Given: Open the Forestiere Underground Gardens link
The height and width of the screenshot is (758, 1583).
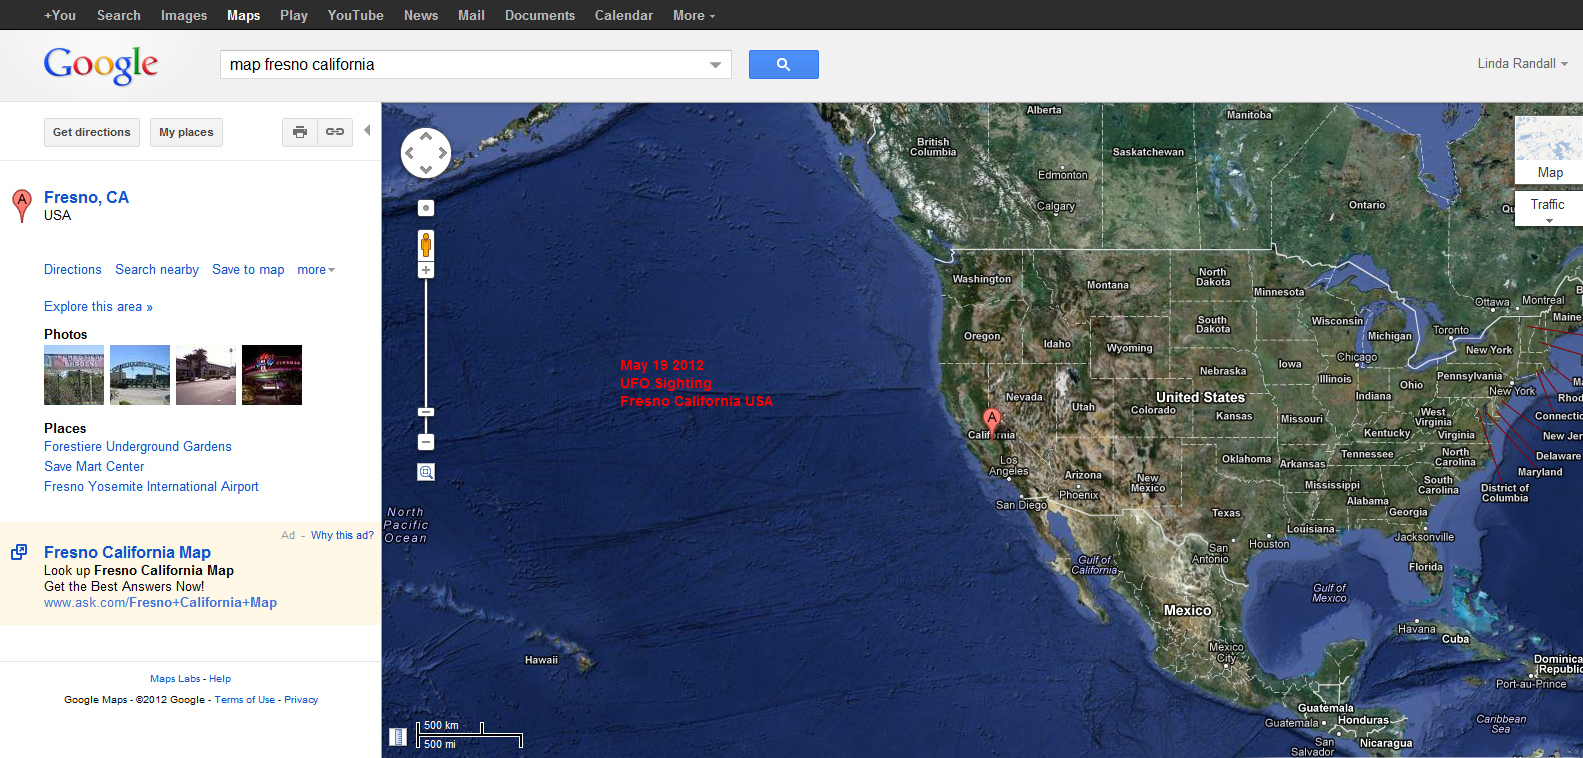Looking at the screenshot, I should click(137, 447).
